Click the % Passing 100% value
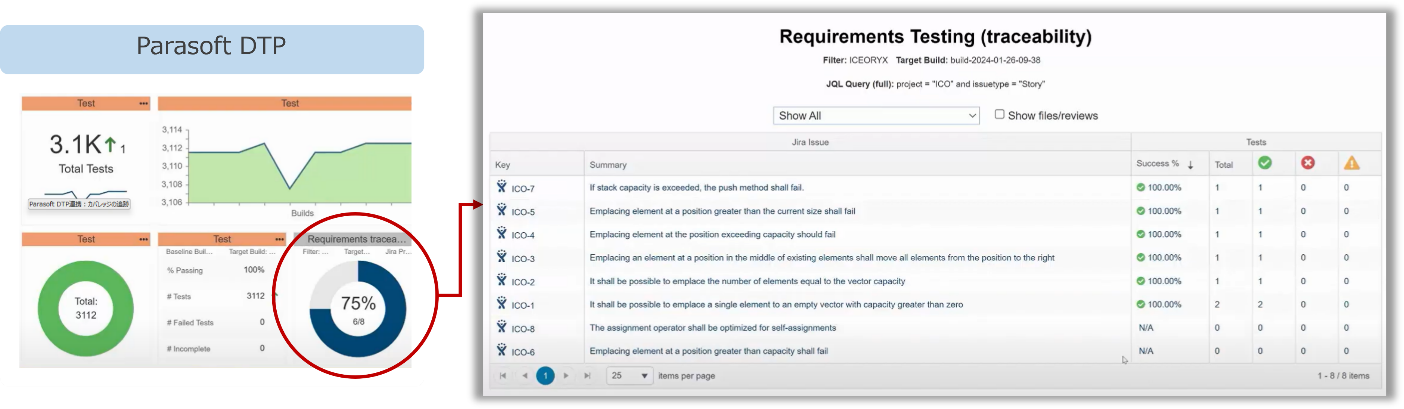The height and width of the screenshot is (409, 1404). pyautogui.click(x=254, y=270)
